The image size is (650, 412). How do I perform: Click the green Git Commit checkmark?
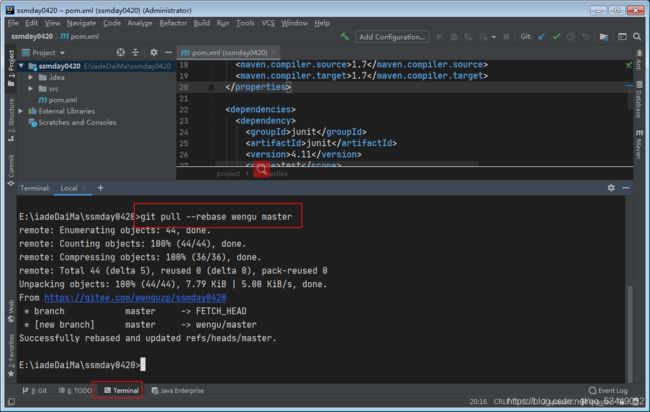tap(556, 37)
